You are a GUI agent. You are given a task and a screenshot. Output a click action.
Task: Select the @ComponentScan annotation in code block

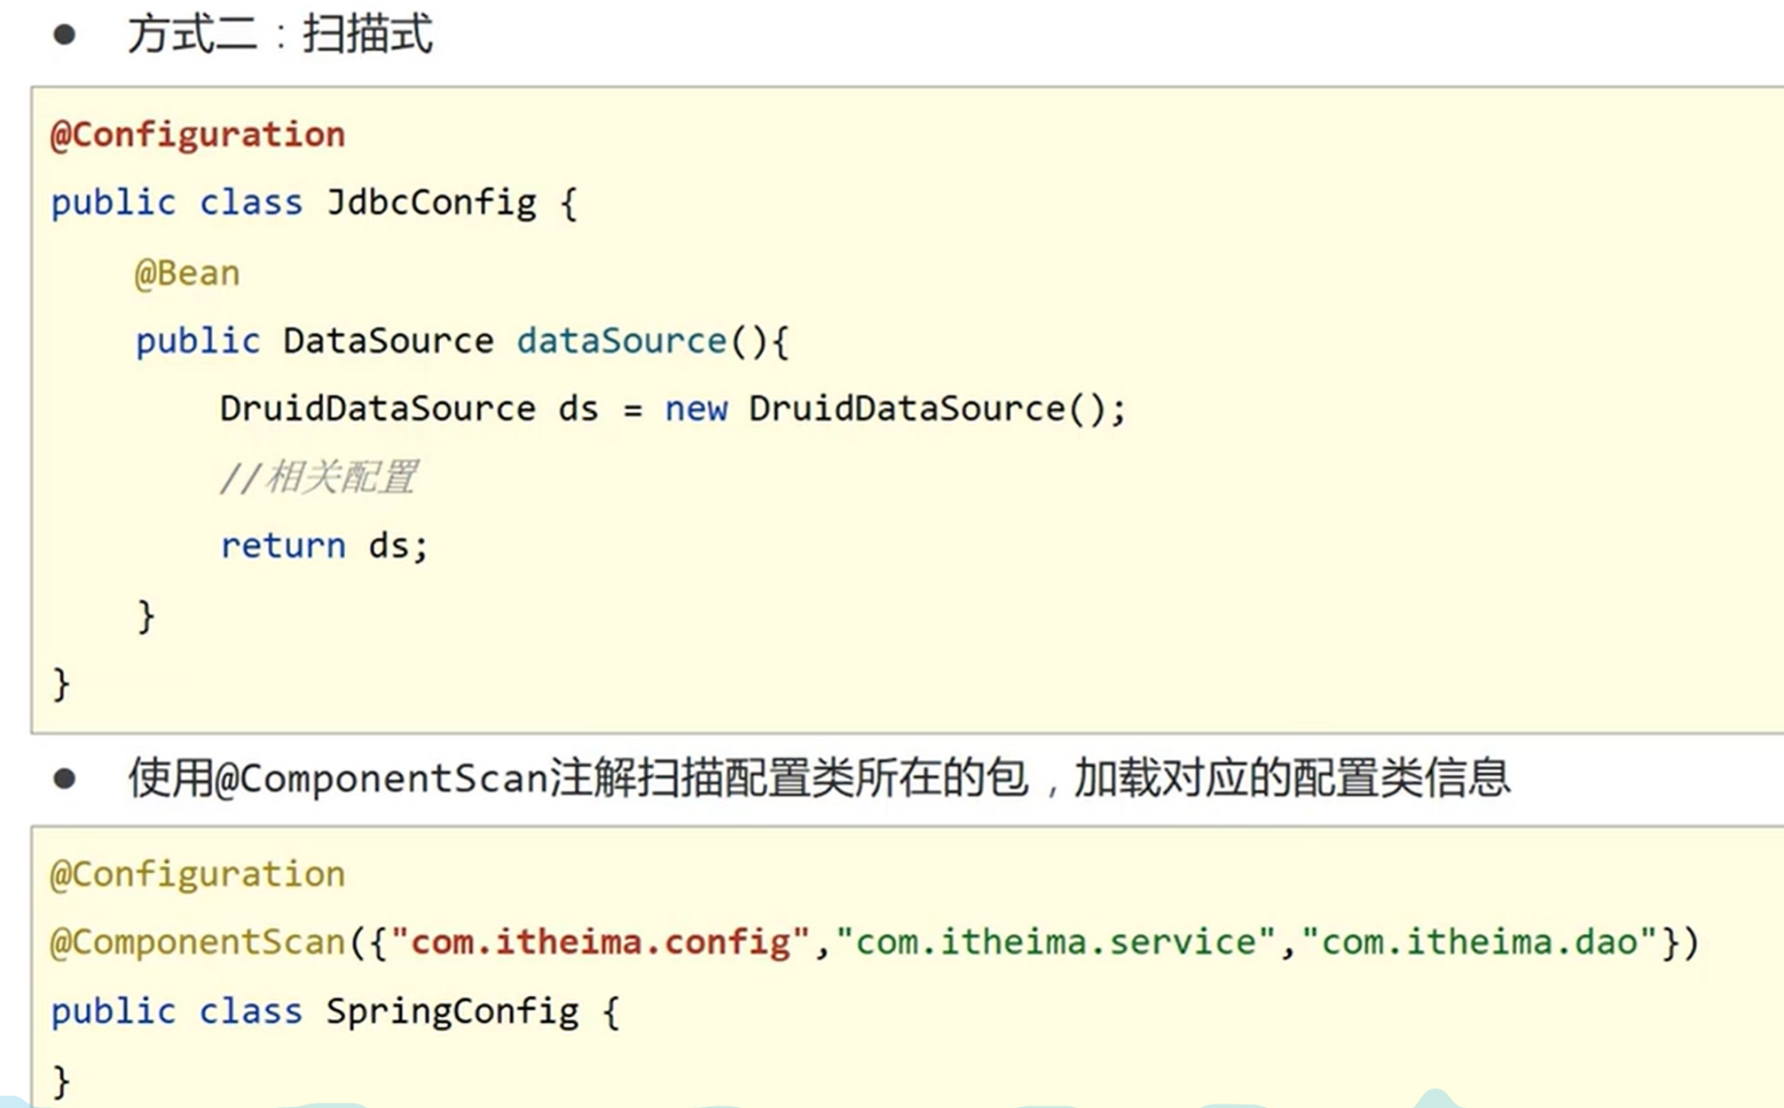(198, 942)
